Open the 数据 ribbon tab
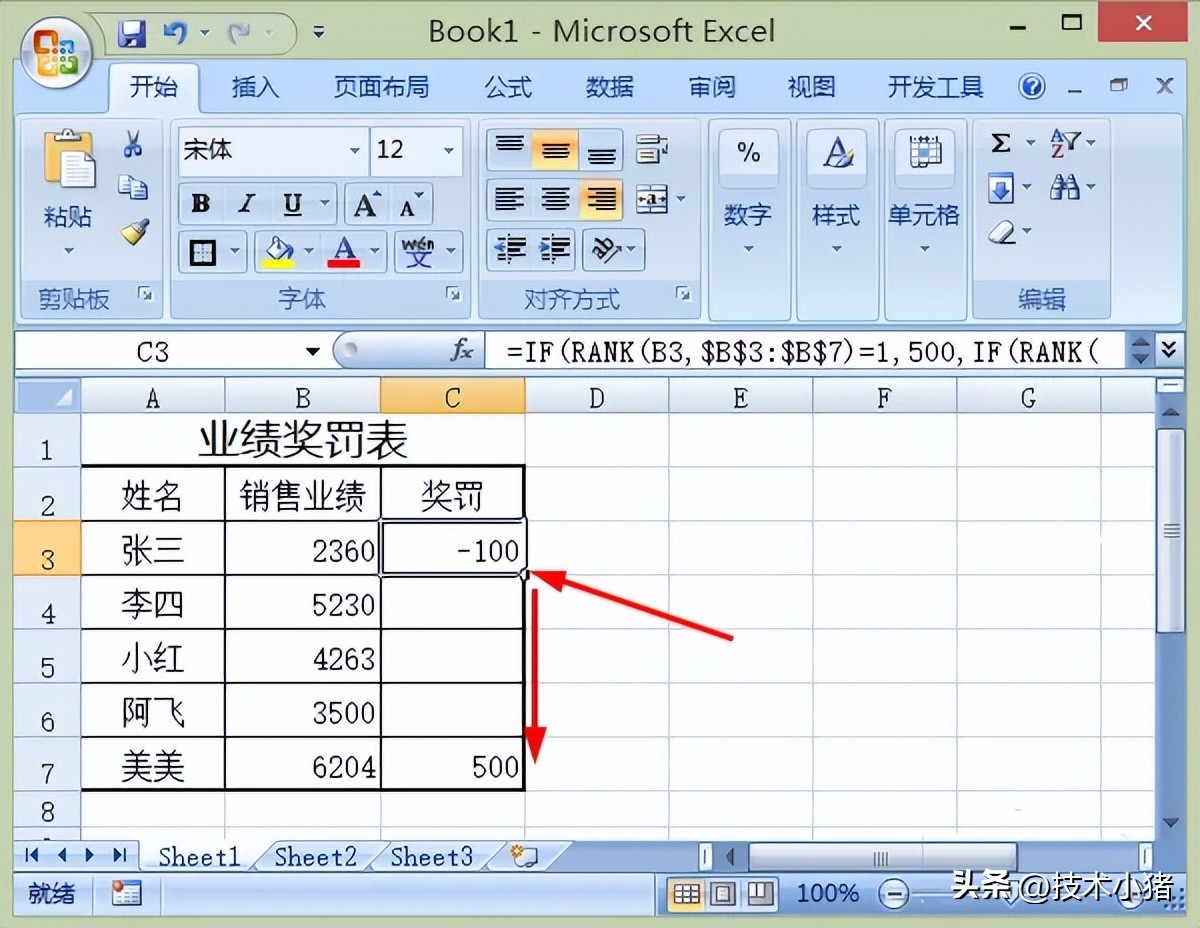The width and height of the screenshot is (1200, 928). coord(610,88)
